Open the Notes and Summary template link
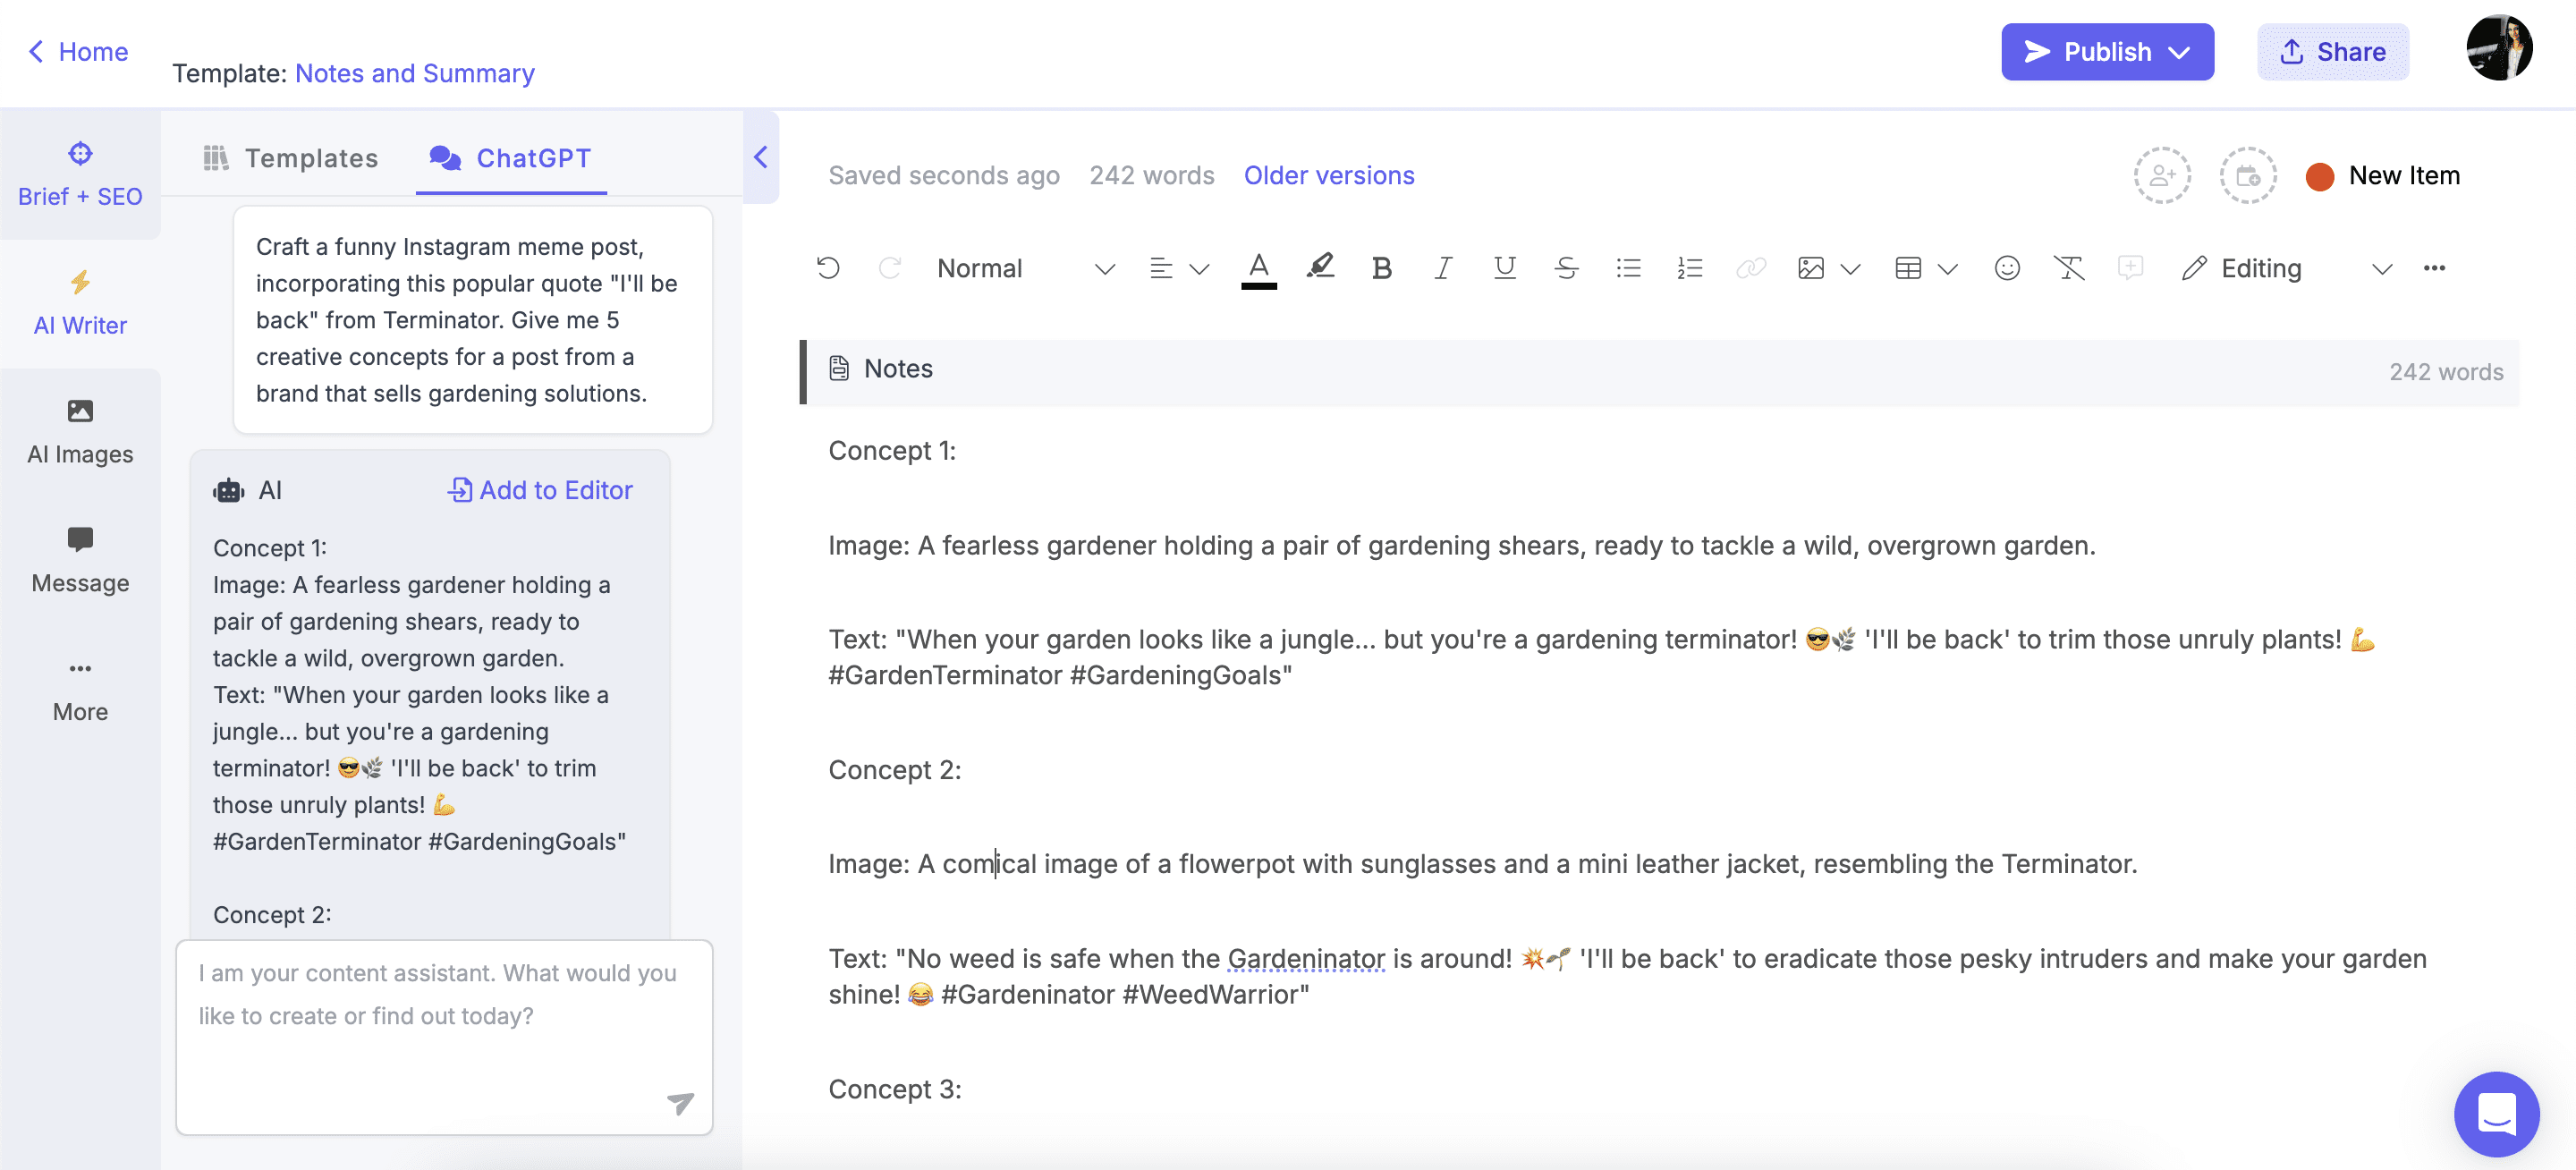The width and height of the screenshot is (2576, 1170). click(x=414, y=73)
